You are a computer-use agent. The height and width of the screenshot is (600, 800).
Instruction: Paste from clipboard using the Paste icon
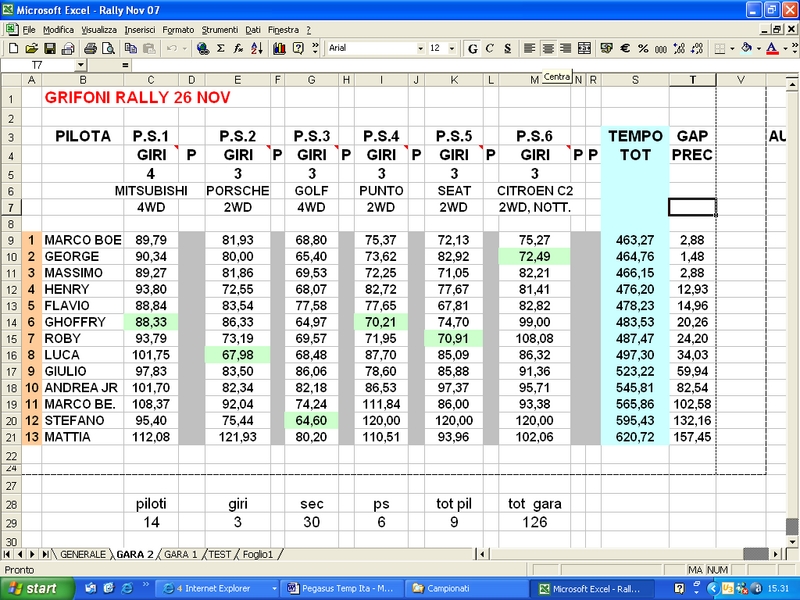click(149, 48)
